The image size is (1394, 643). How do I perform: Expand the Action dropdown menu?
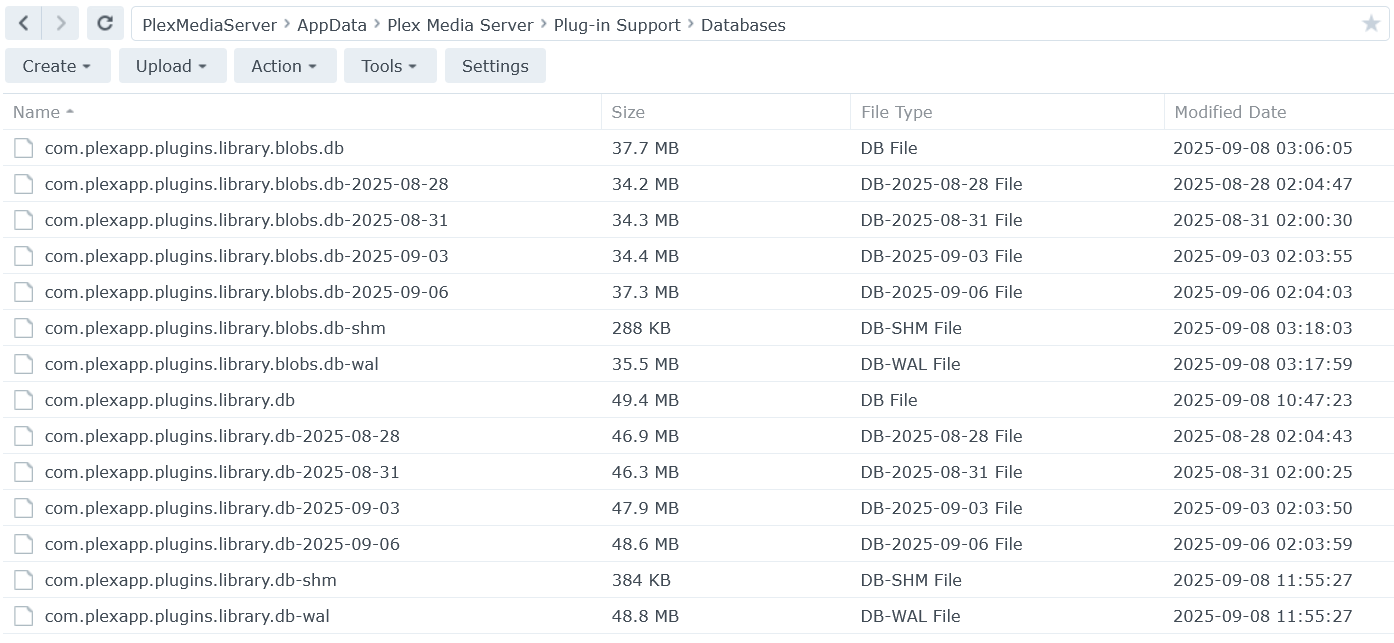285,66
